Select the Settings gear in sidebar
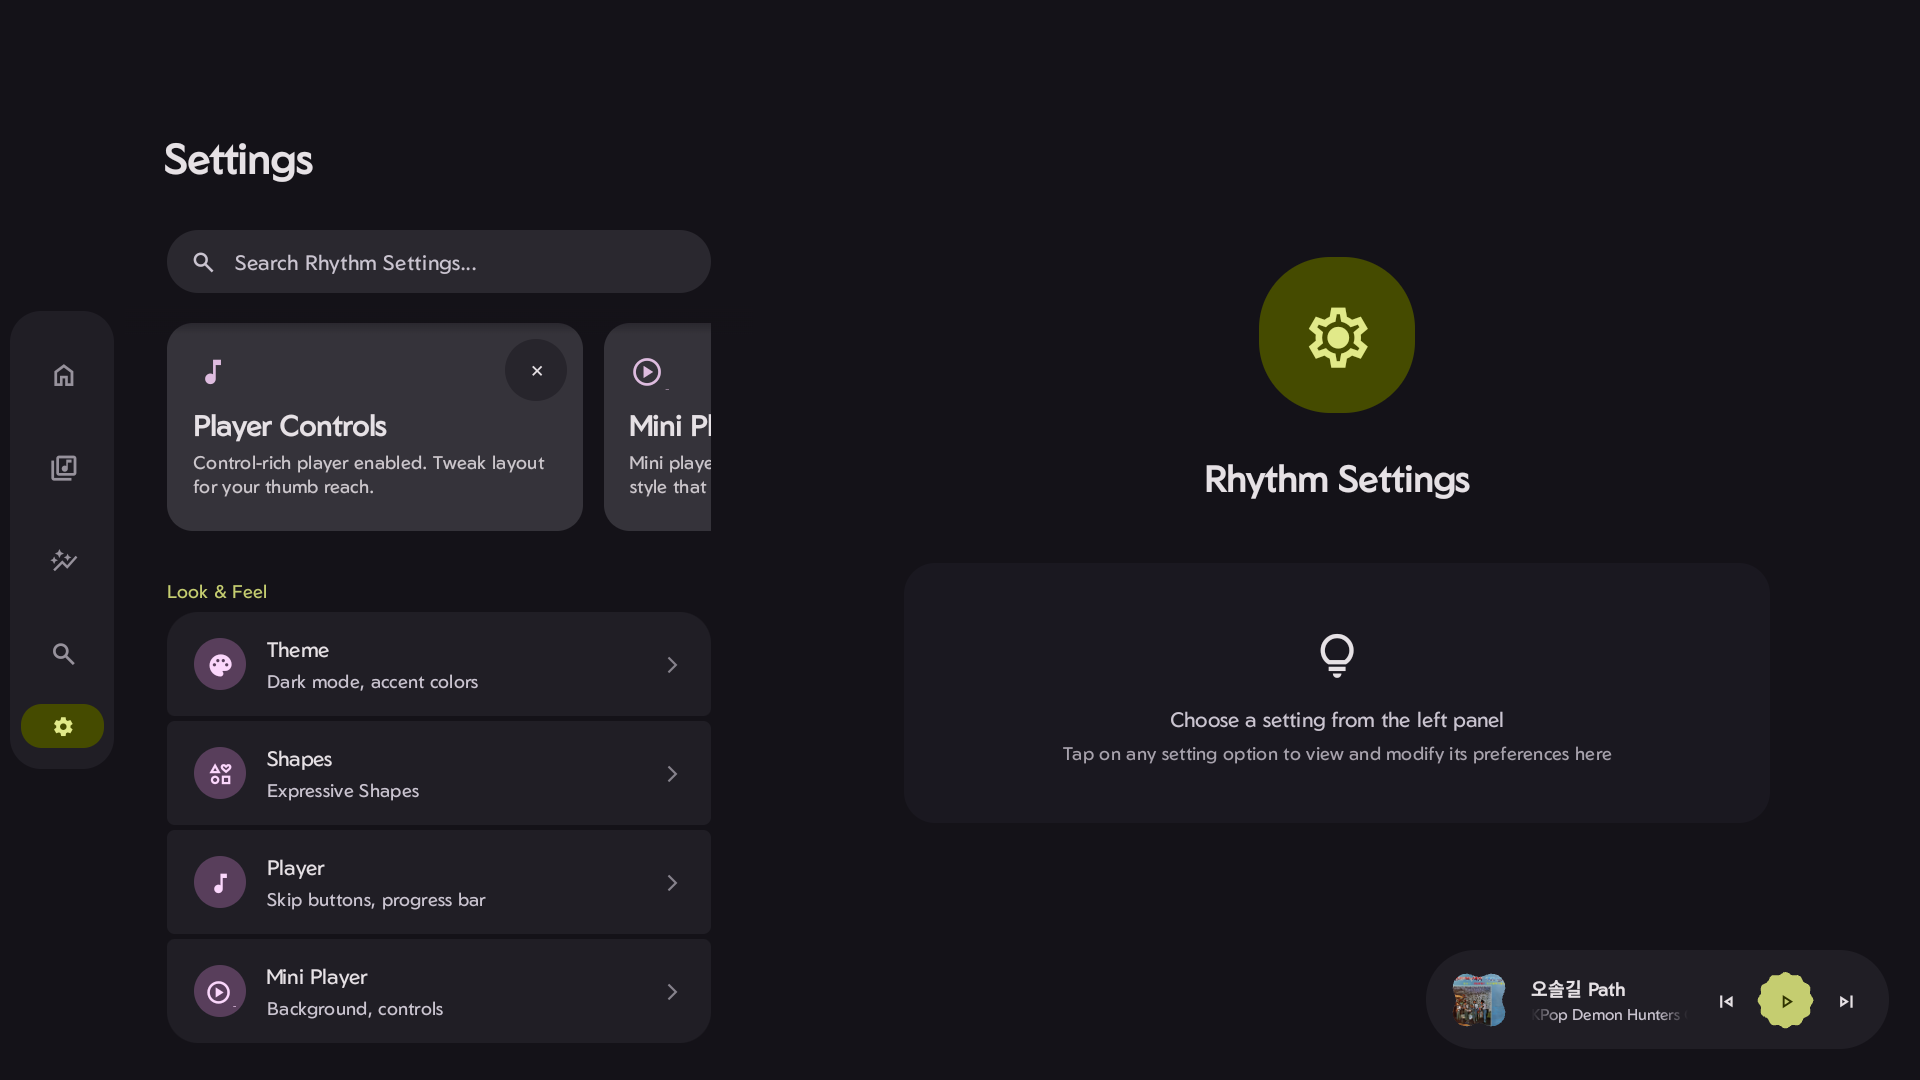 (x=63, y=726)
